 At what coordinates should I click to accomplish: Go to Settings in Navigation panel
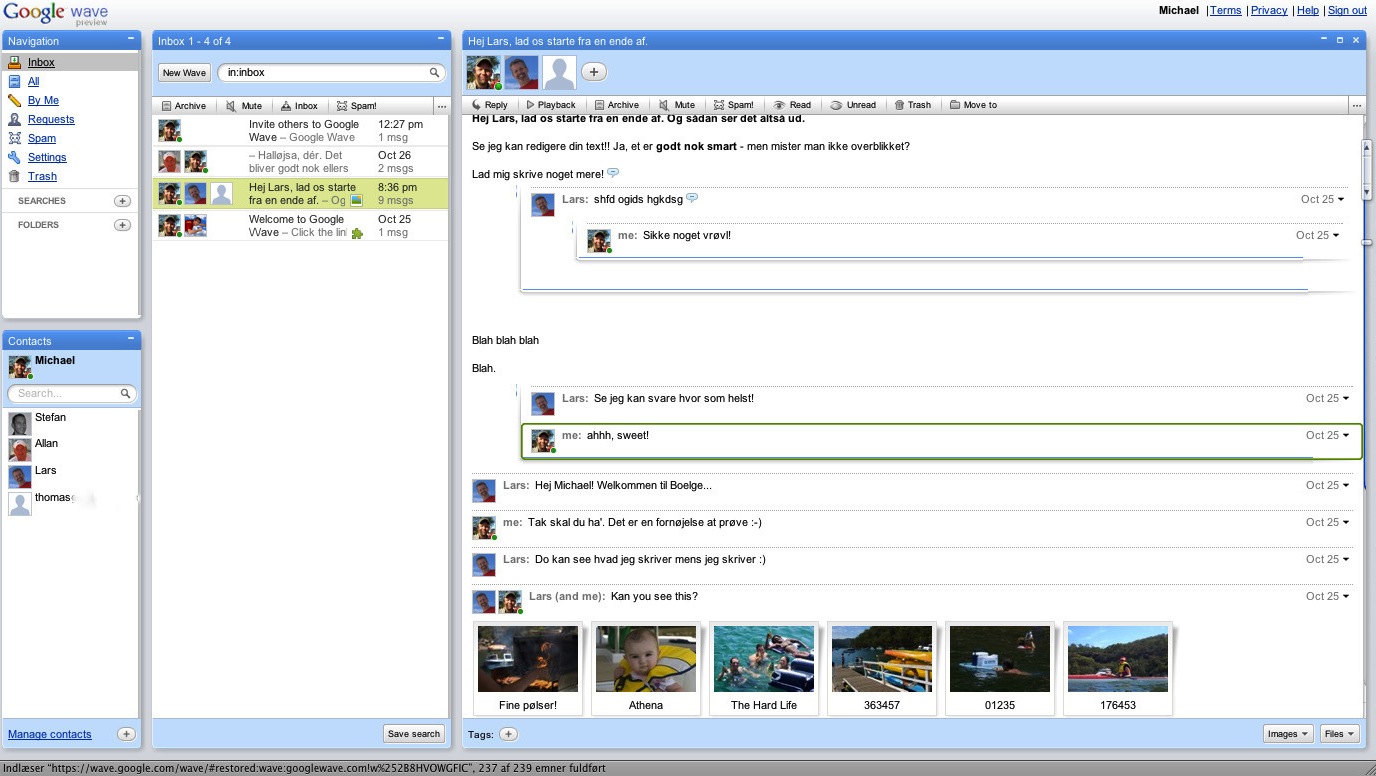click(47, 157)
